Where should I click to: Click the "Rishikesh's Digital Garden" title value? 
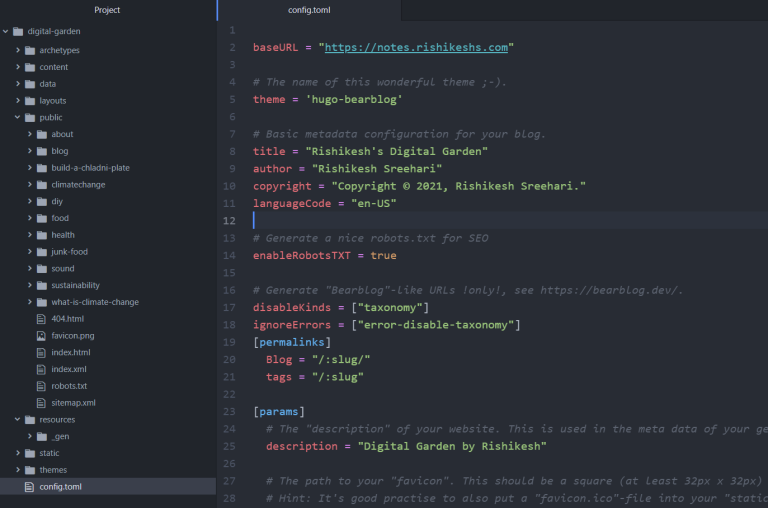pyautogui.click(x=396, y=151)
